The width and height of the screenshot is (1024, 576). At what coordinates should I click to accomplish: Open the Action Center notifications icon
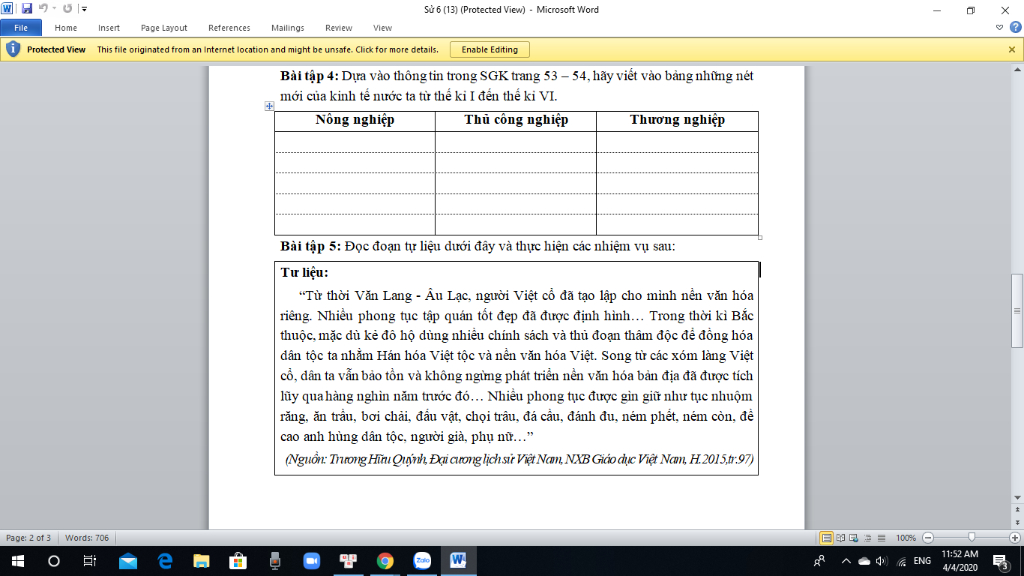click(x=1000, y=561)
